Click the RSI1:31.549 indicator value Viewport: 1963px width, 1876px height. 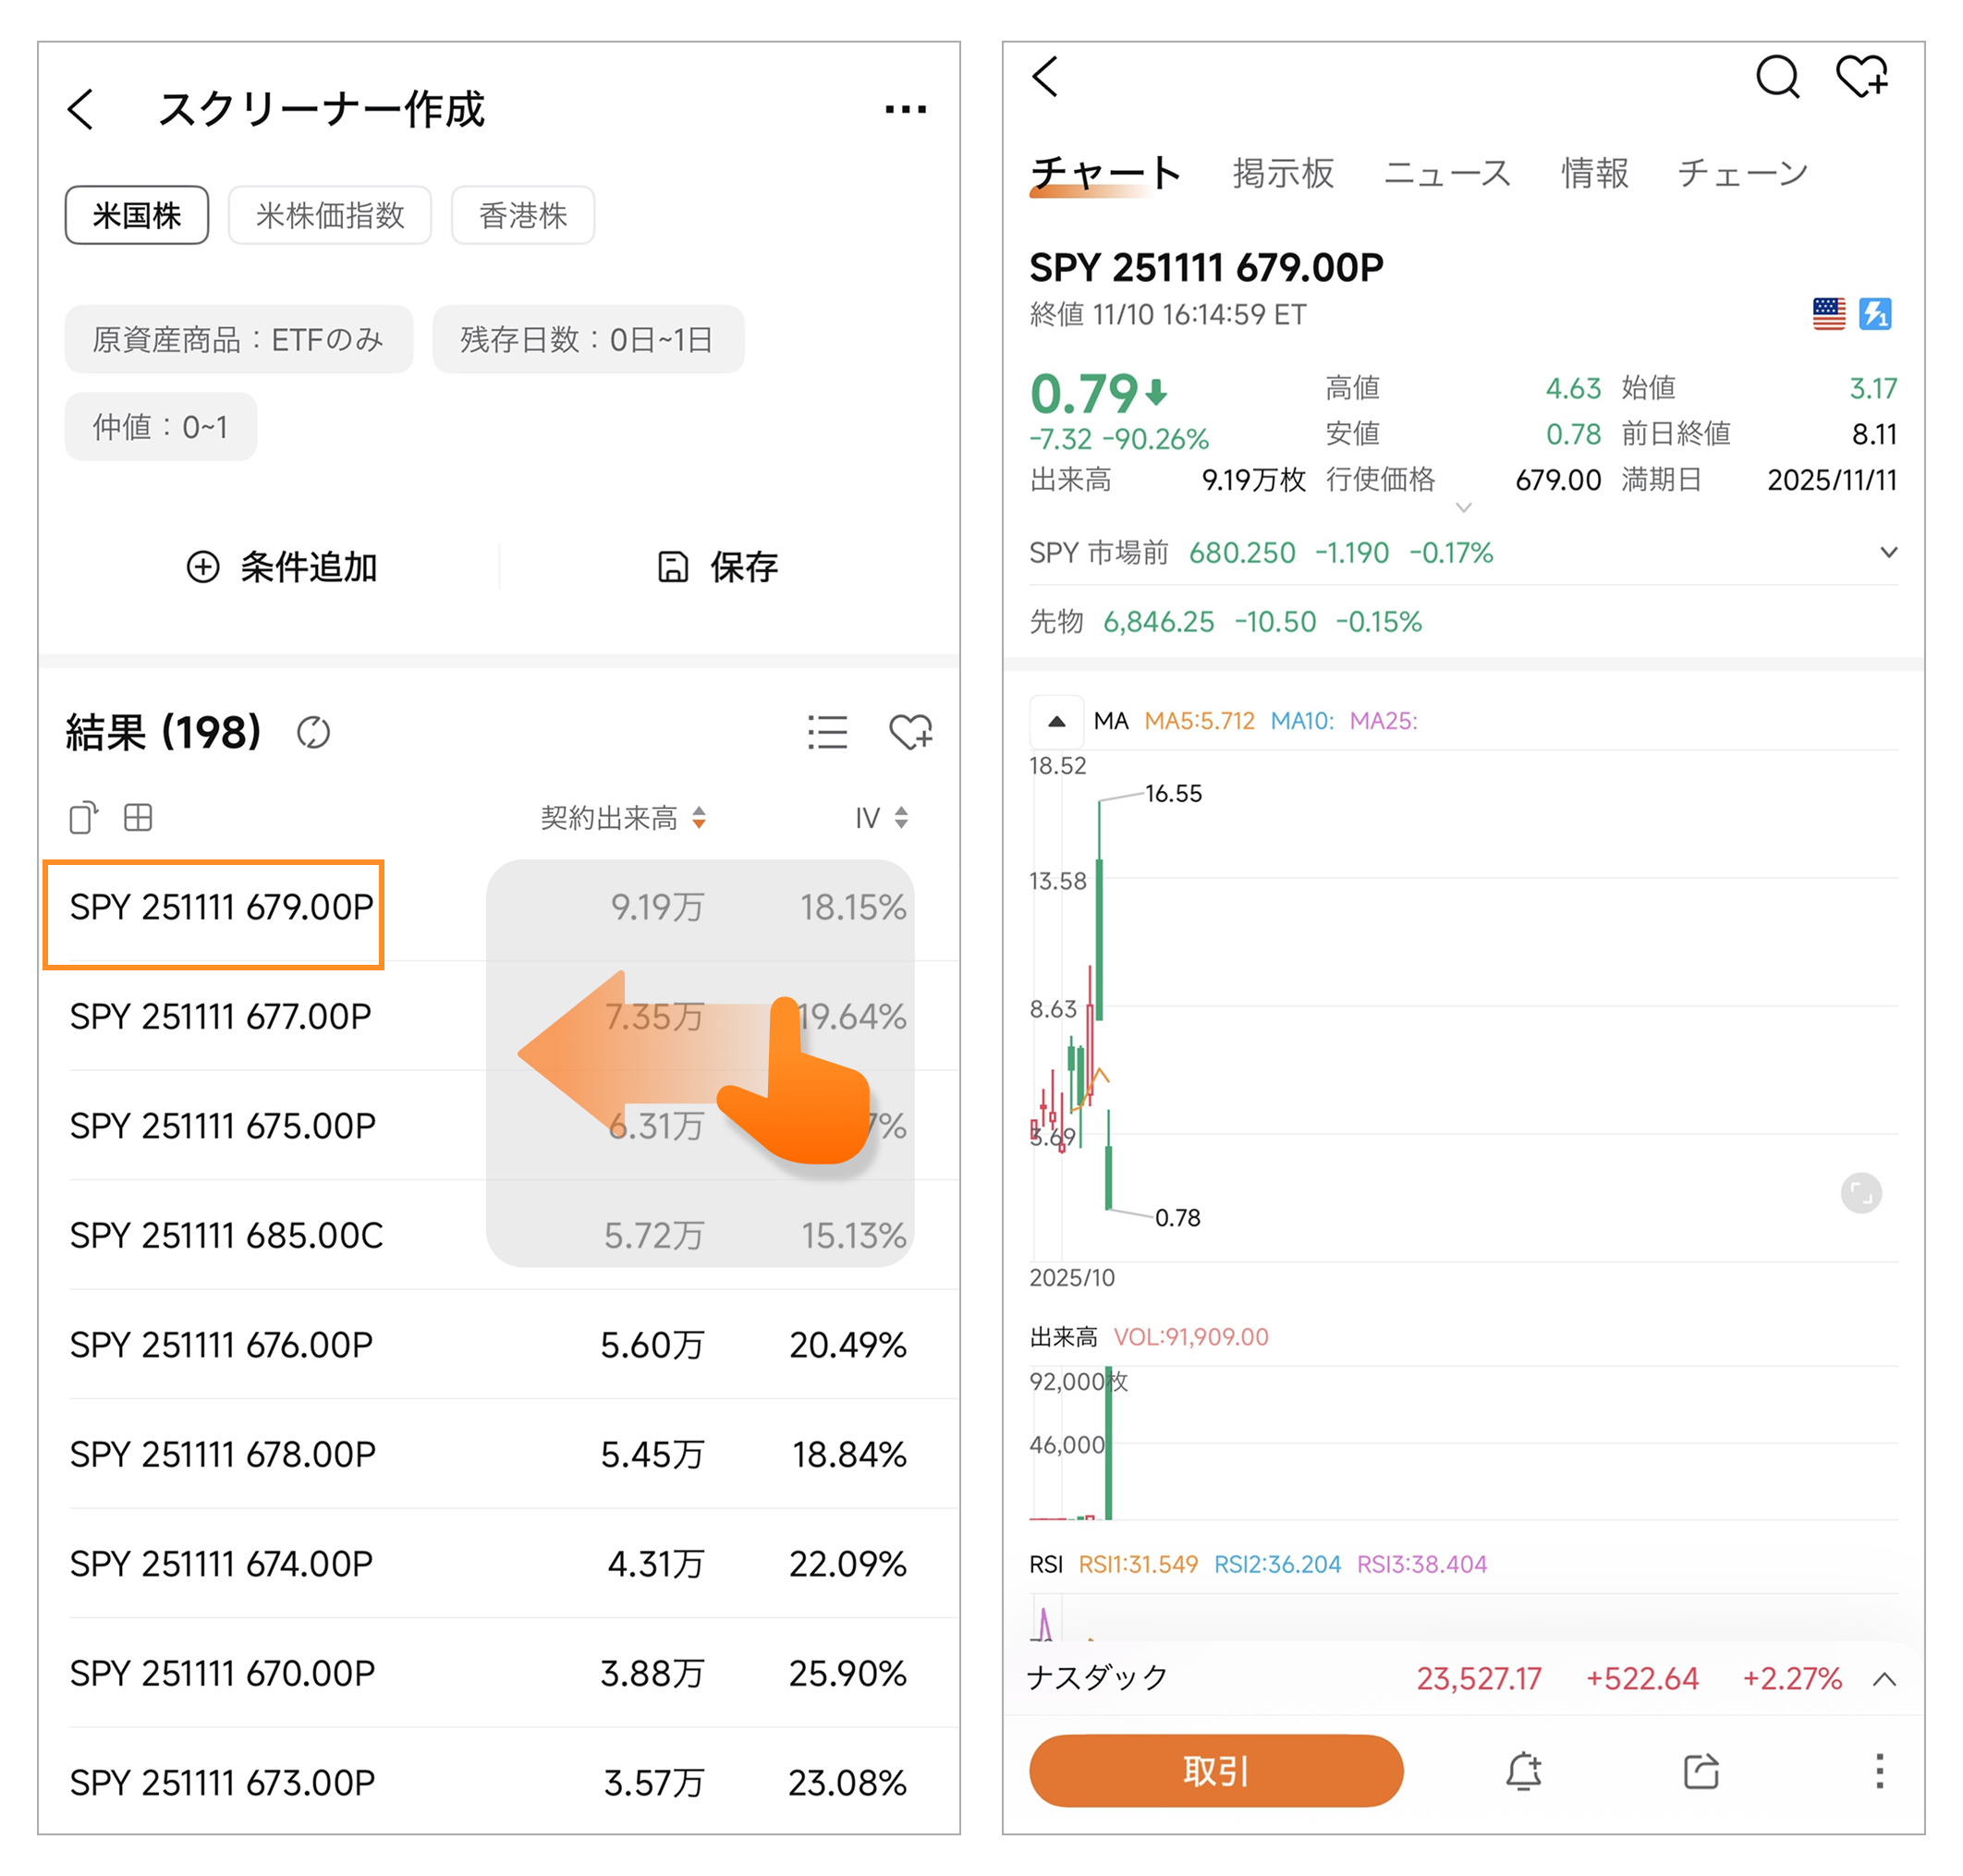point(1137,1564)
